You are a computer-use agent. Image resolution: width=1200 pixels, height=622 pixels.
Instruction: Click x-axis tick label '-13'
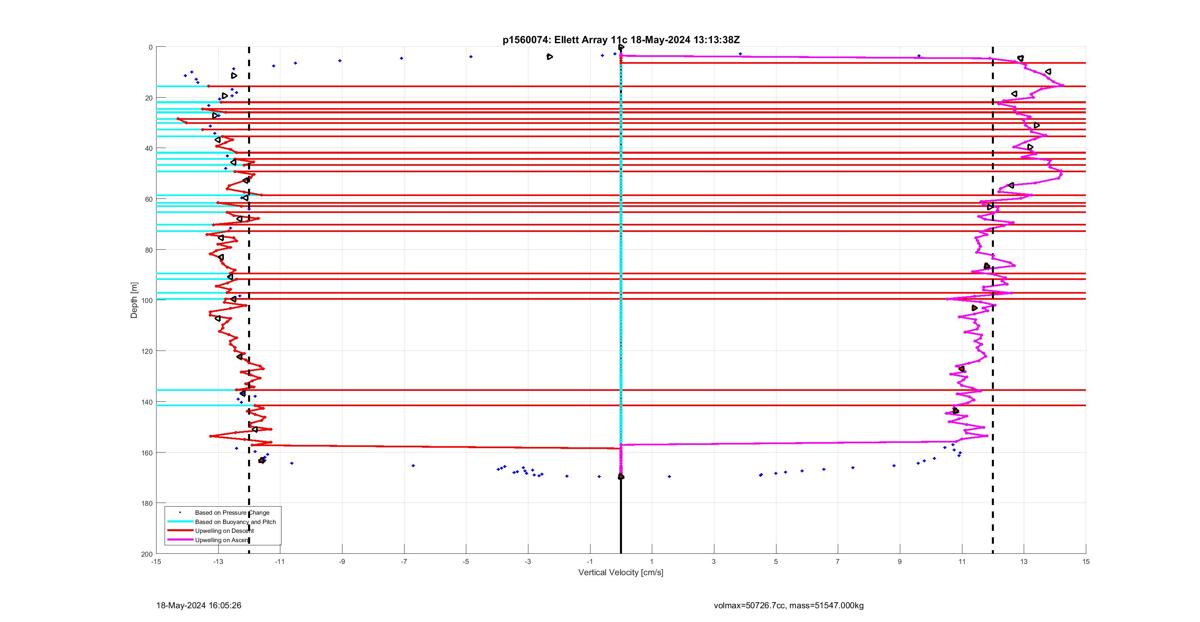(x=218, y=561)
